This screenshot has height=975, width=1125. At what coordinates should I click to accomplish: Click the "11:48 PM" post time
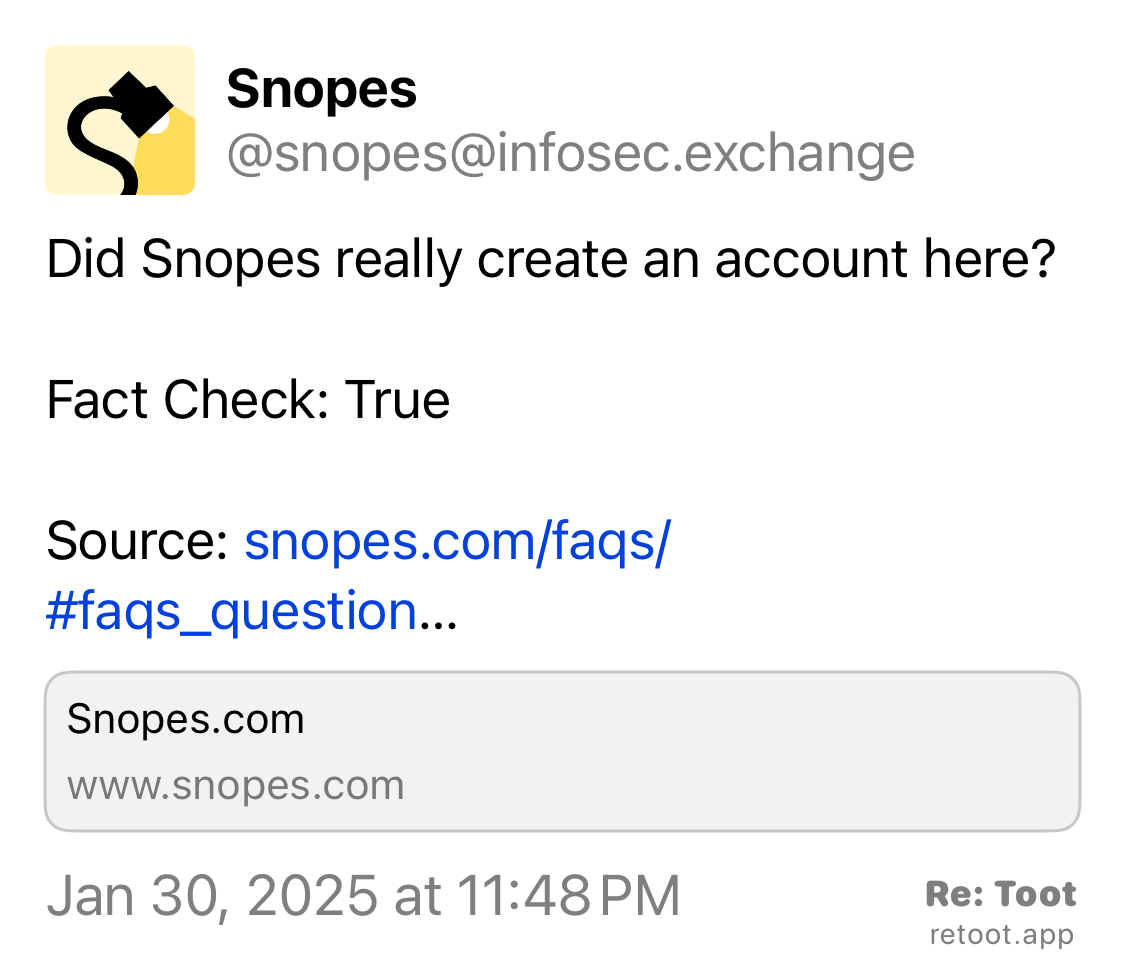[568, 895]
